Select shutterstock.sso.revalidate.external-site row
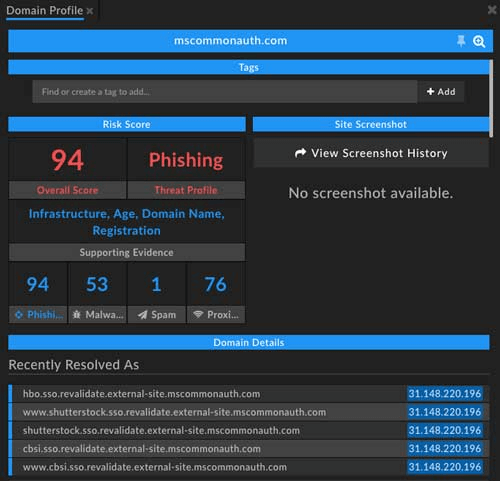This screenshot has height=481, width=500. [x=249, y=430]
